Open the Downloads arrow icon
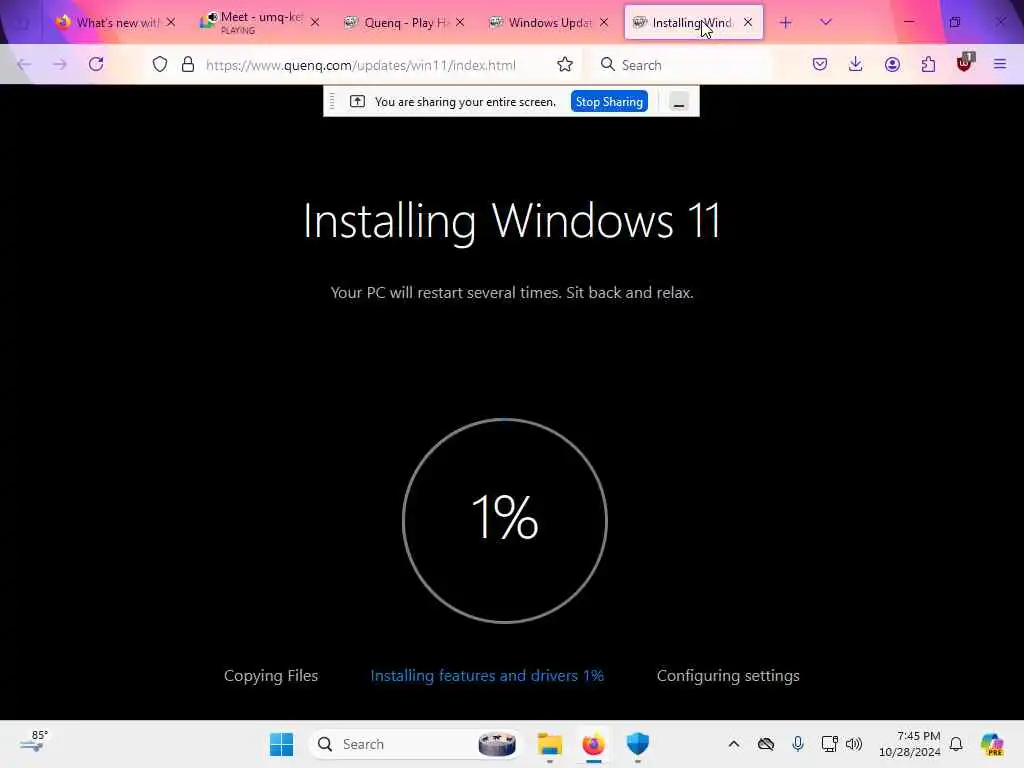The width and height of the screenshot is (1024, 768). [x=856, y=64]
